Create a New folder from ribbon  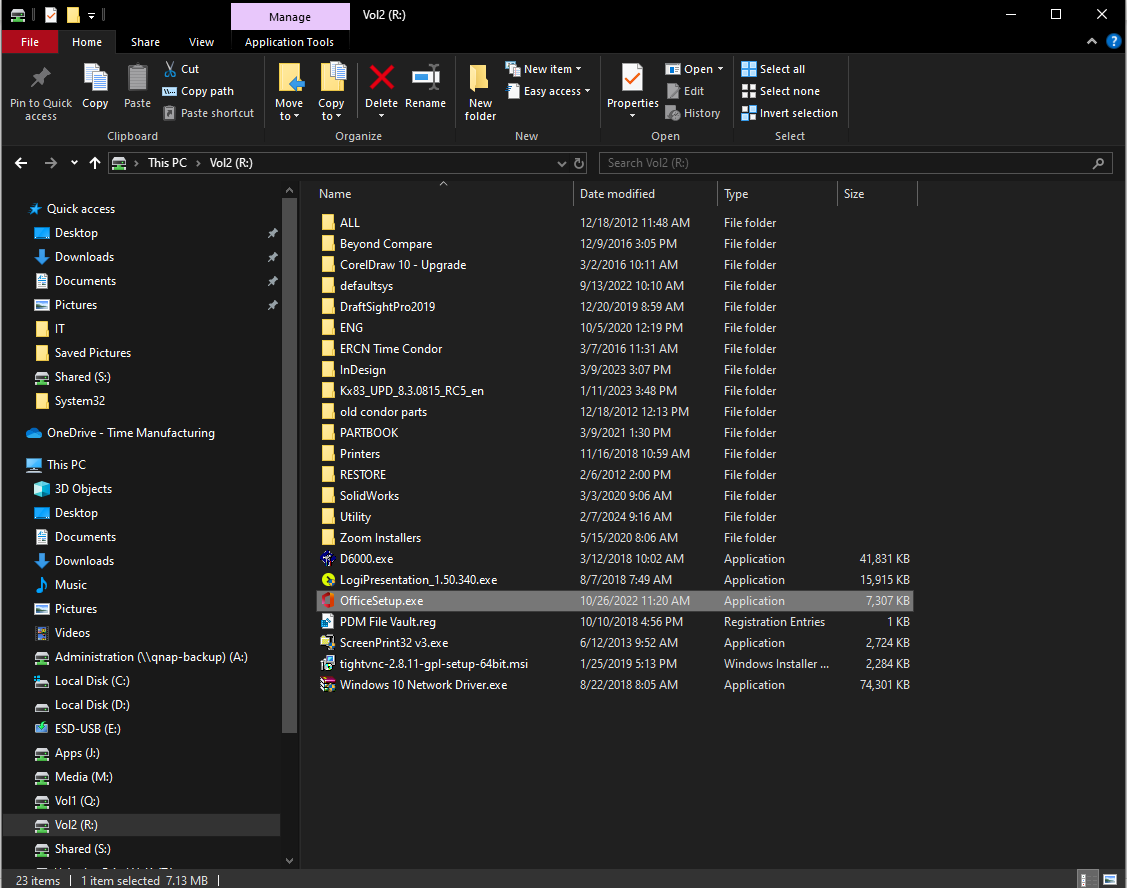click(x=479, y=91)
